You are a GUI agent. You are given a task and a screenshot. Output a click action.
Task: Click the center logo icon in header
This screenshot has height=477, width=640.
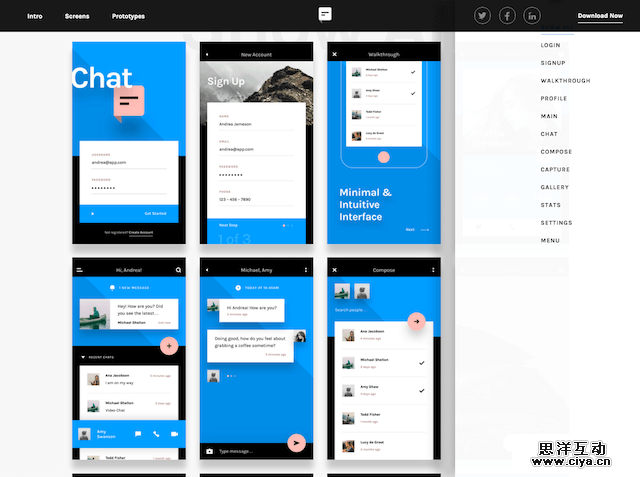(325, 15)
